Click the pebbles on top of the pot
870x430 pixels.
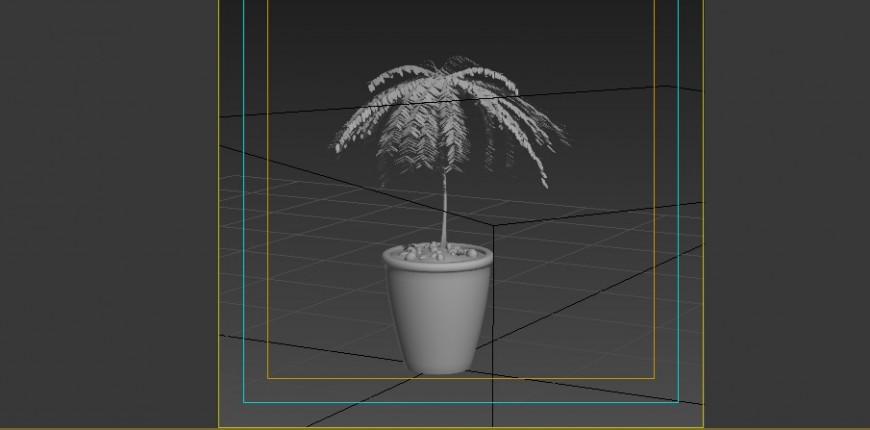[437, 254]
